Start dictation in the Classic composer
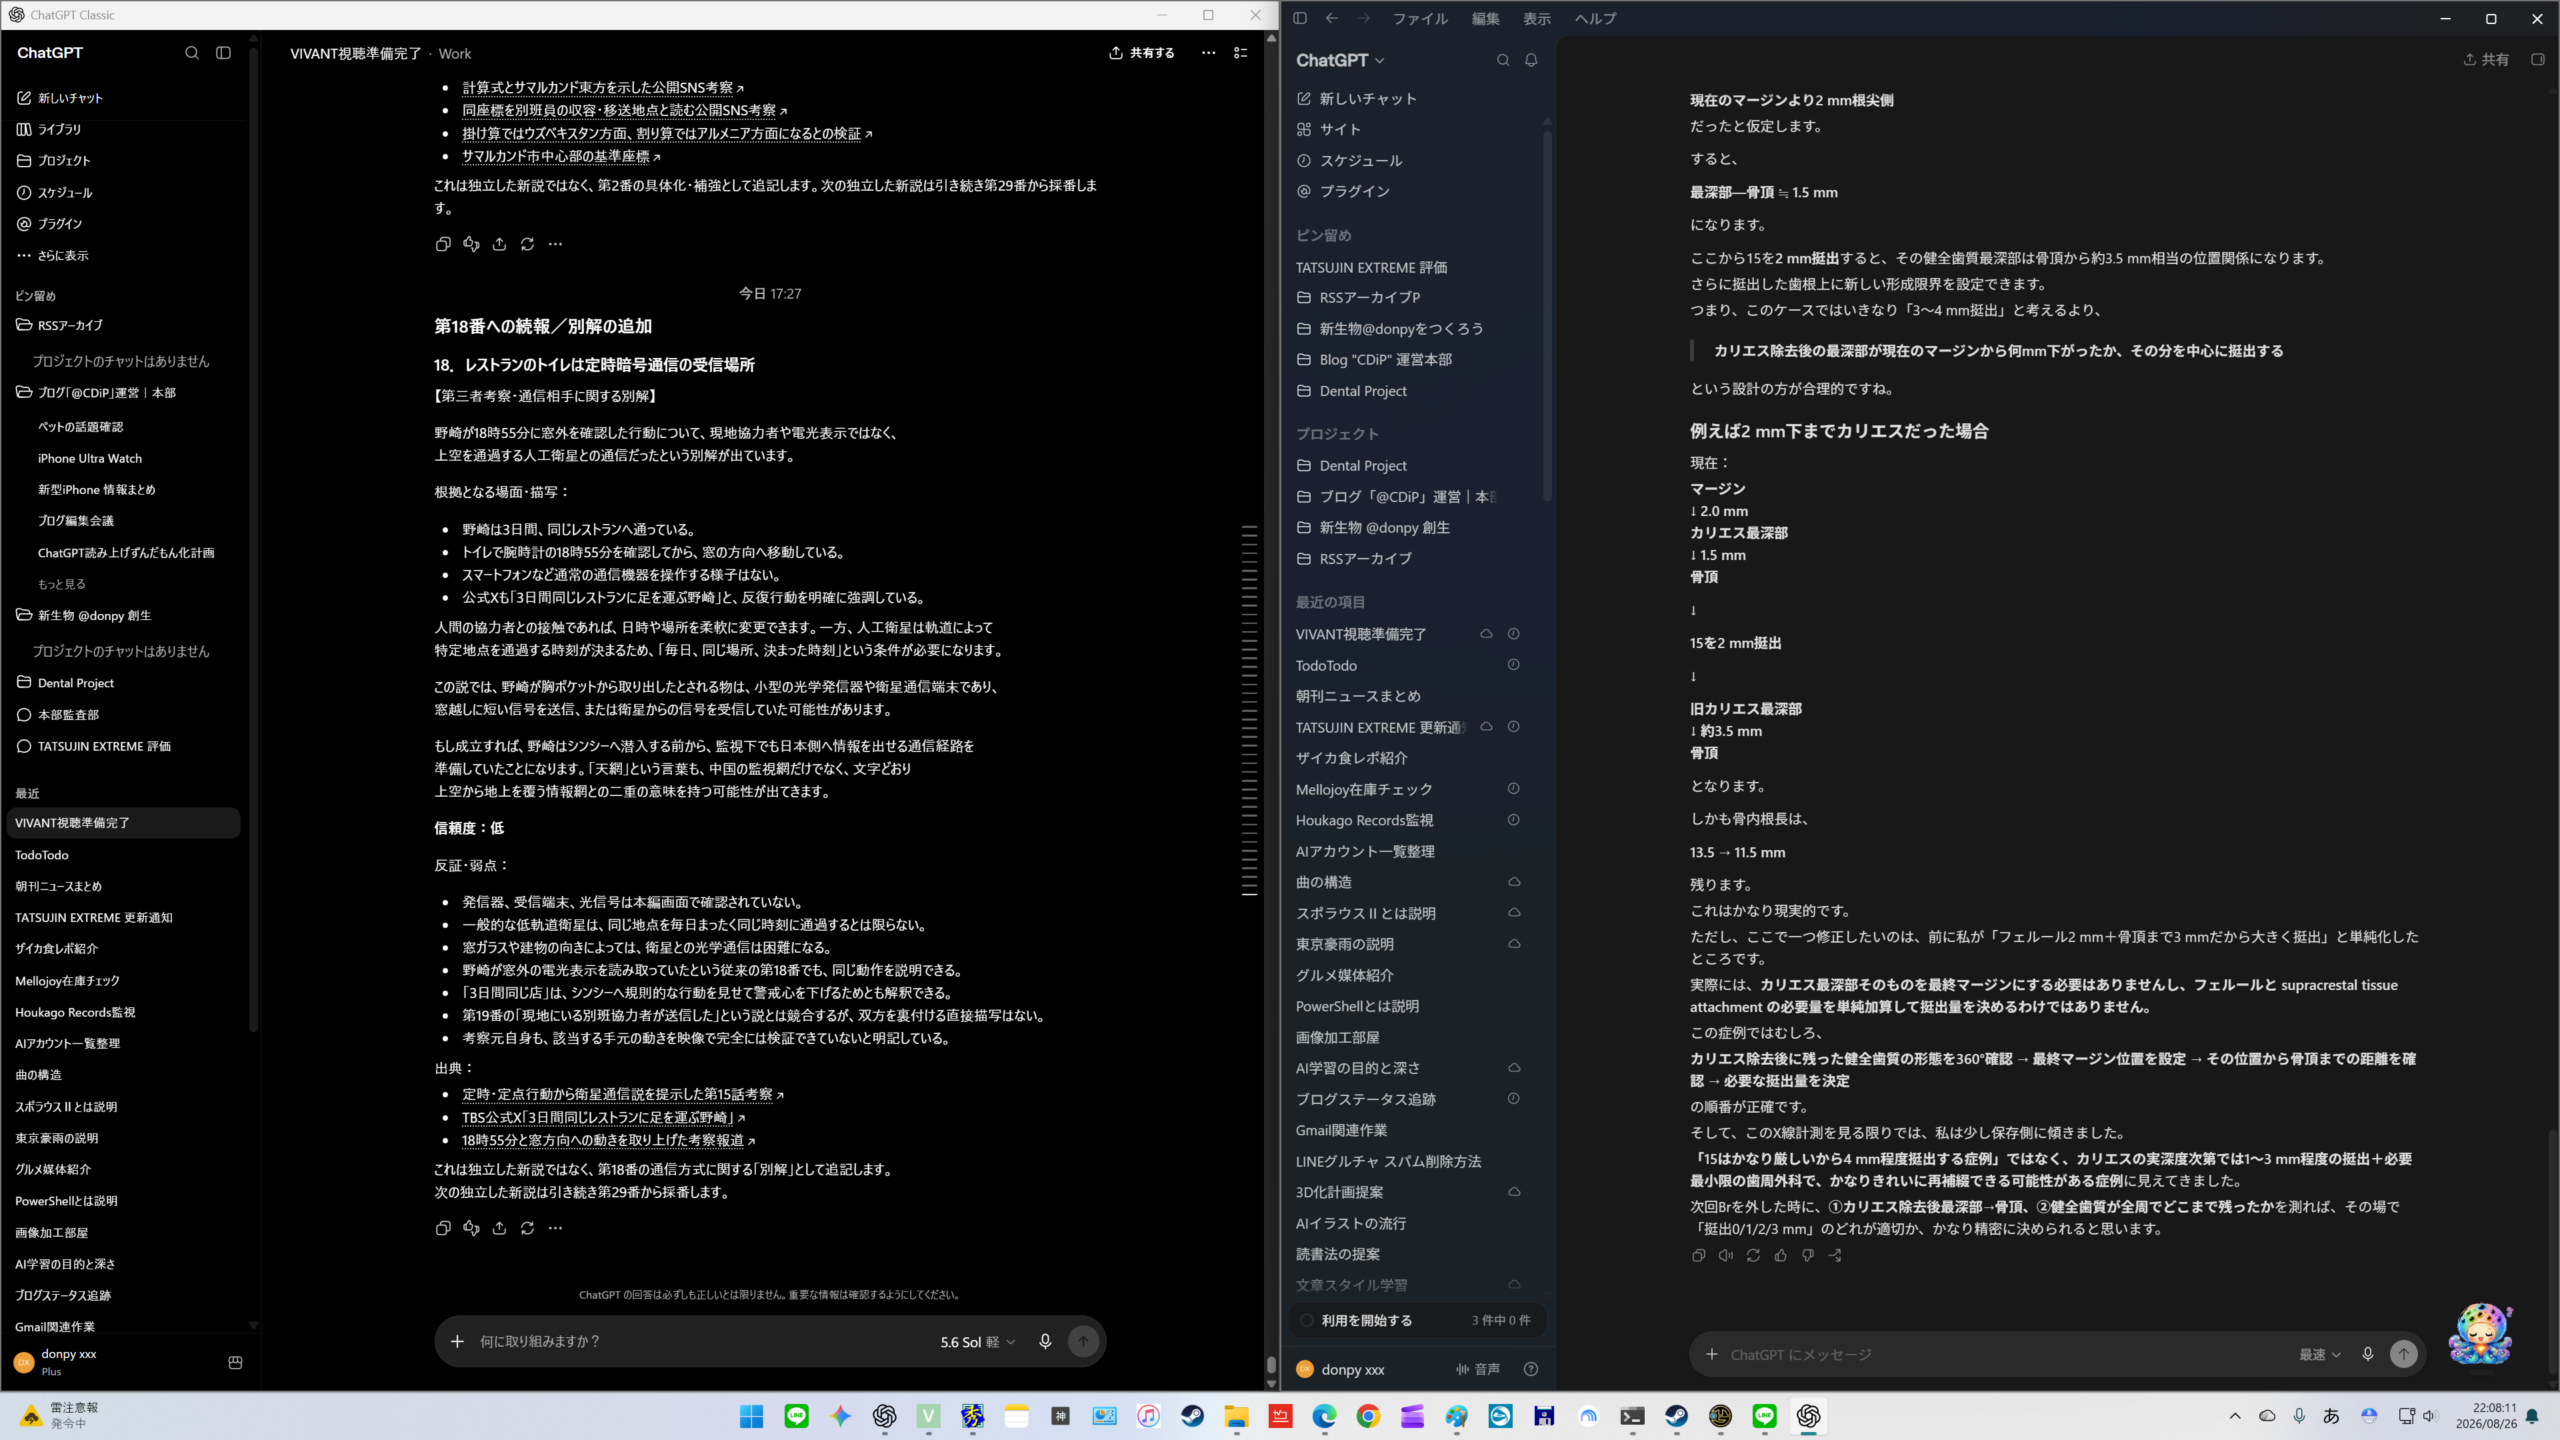Screen dimensions: 2560x1440 (1045, 1341)
